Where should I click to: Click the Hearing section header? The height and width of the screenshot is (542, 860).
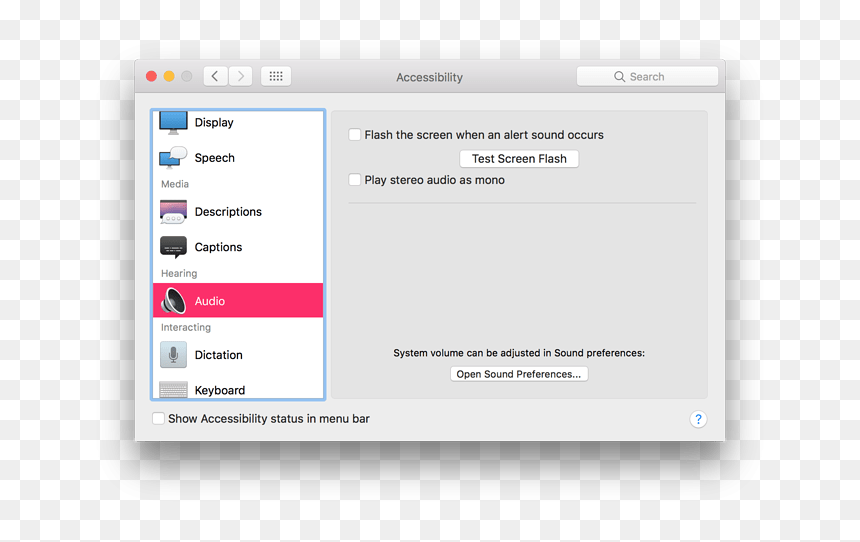click(x=179, y=273)
